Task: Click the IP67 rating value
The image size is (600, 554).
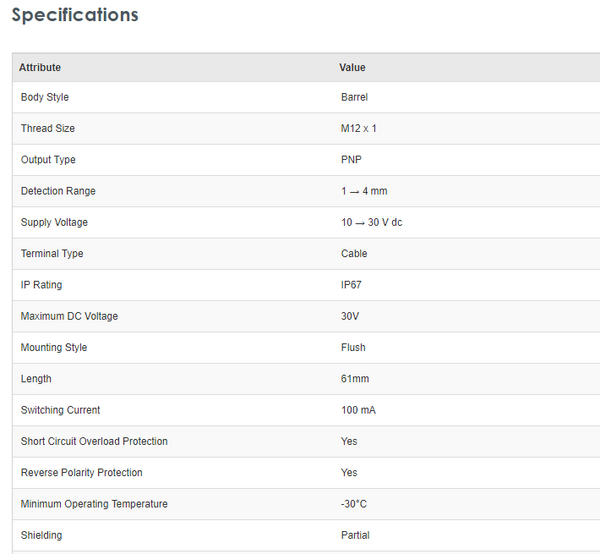Action: [x=352, y=285]
